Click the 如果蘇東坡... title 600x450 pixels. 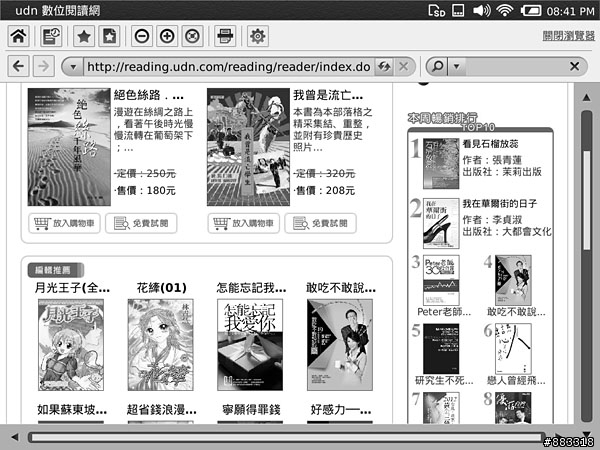click(72, 410)
